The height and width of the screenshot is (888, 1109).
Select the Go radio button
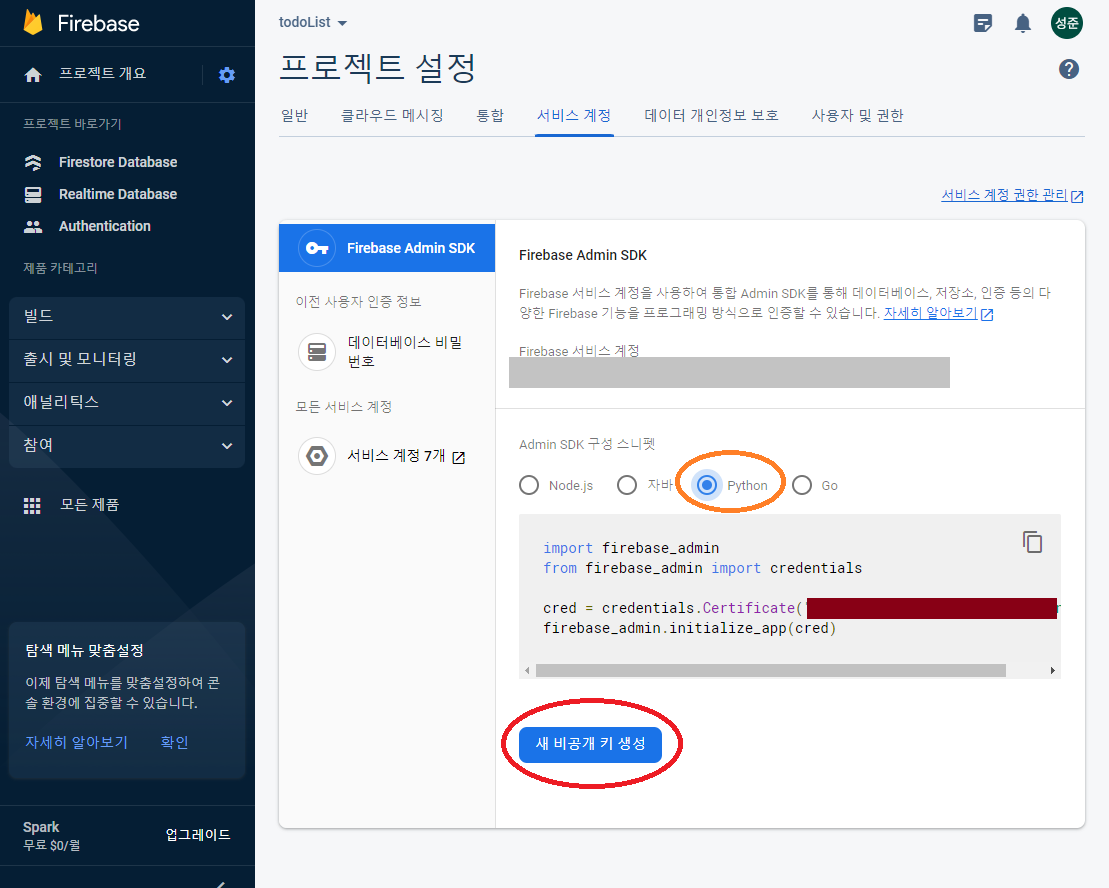coord(802,485)
